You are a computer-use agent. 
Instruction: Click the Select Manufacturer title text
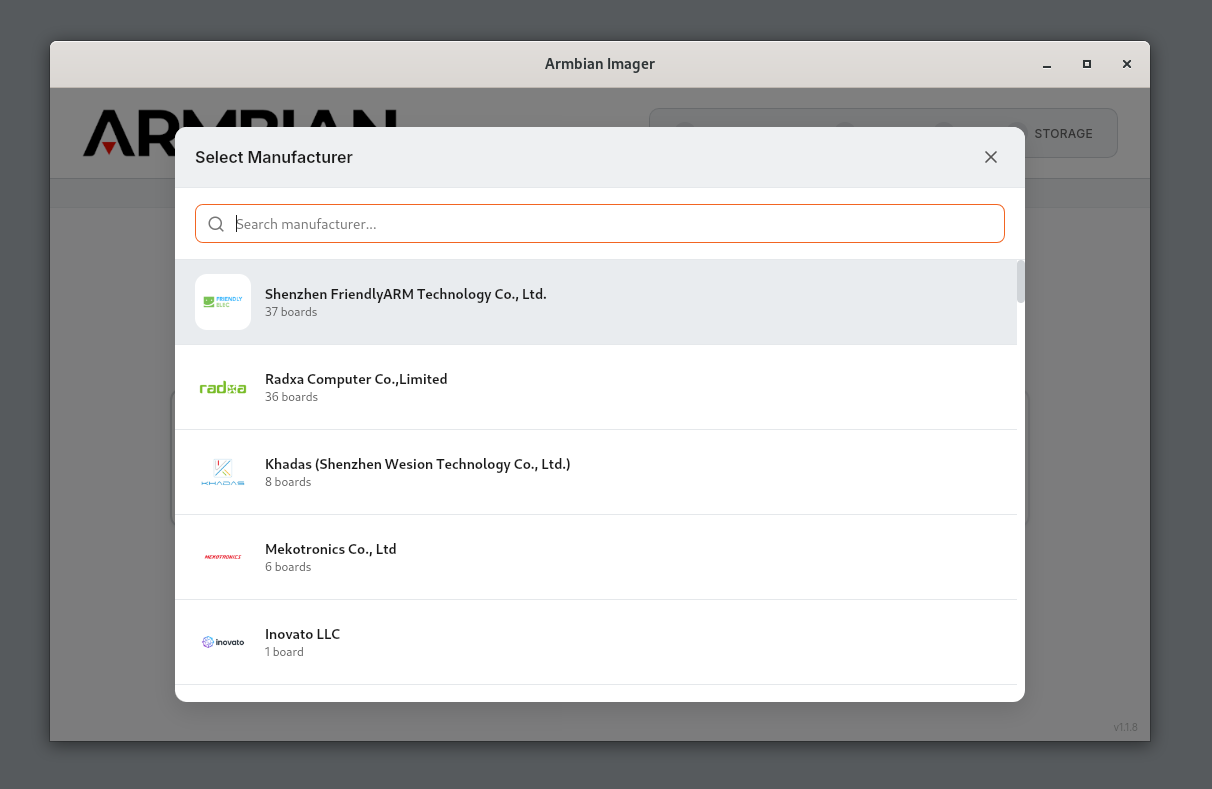(x=273, y=157)
